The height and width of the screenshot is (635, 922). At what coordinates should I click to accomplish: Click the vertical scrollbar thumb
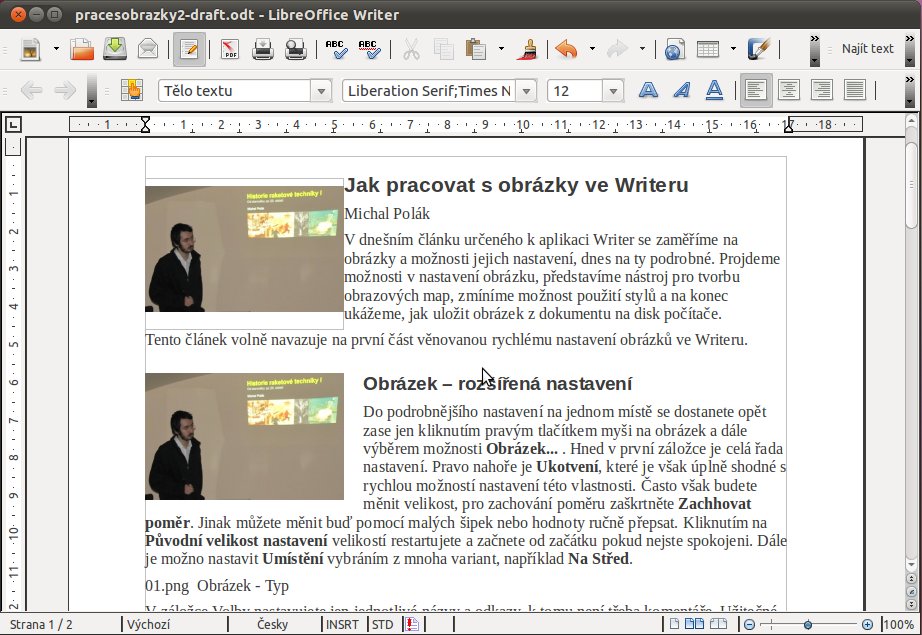pyautogui.click(x=911, y=185)
